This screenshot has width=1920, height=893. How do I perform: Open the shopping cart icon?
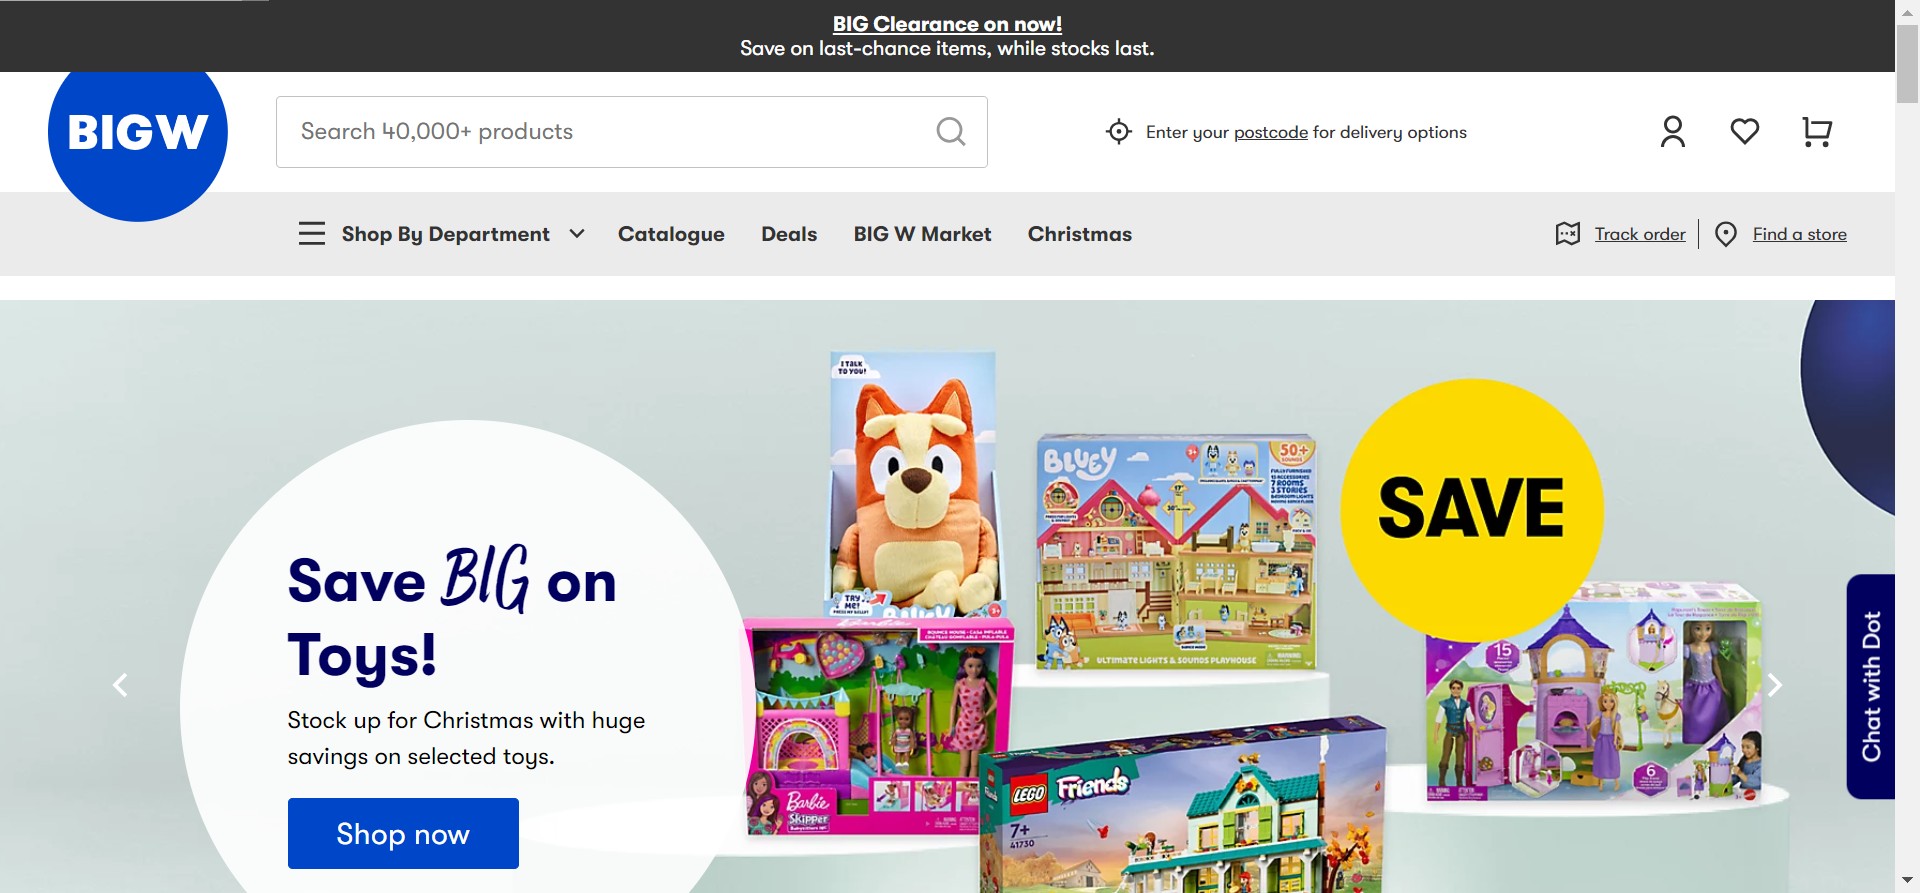pyautogui.click(x=1817, y=131)
